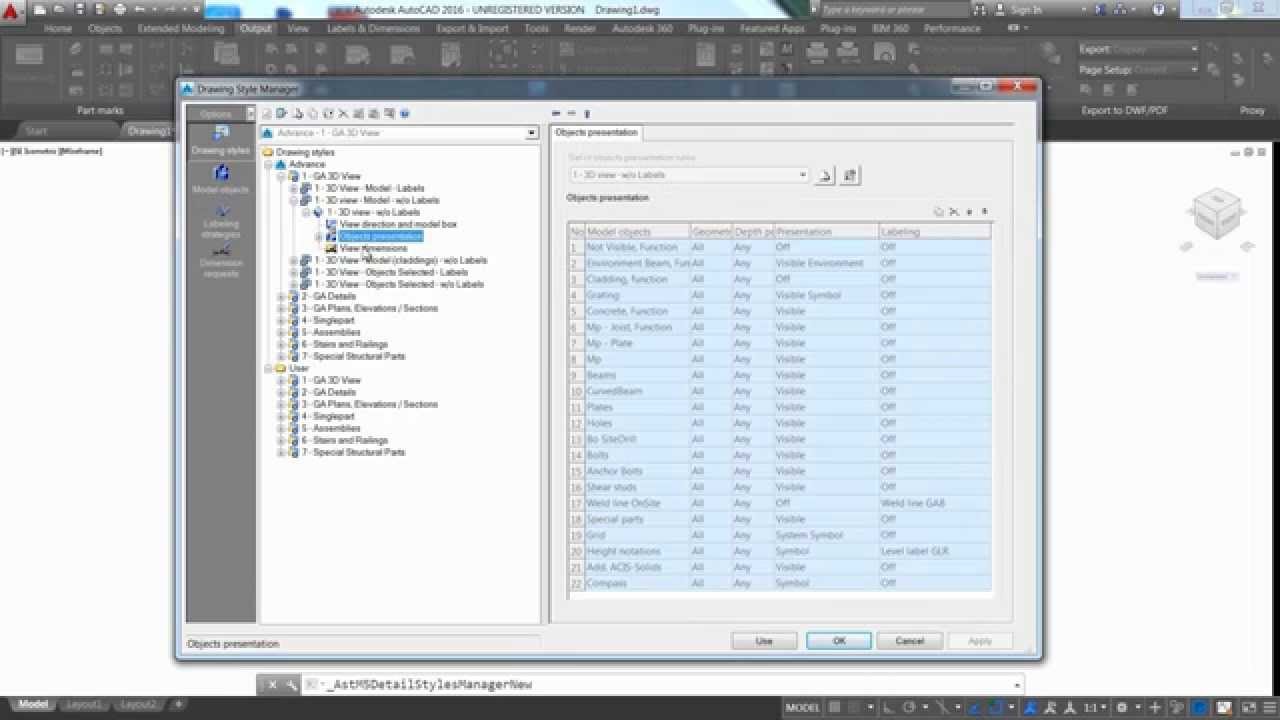Click the Model objects column header

(x=637, y=231)
